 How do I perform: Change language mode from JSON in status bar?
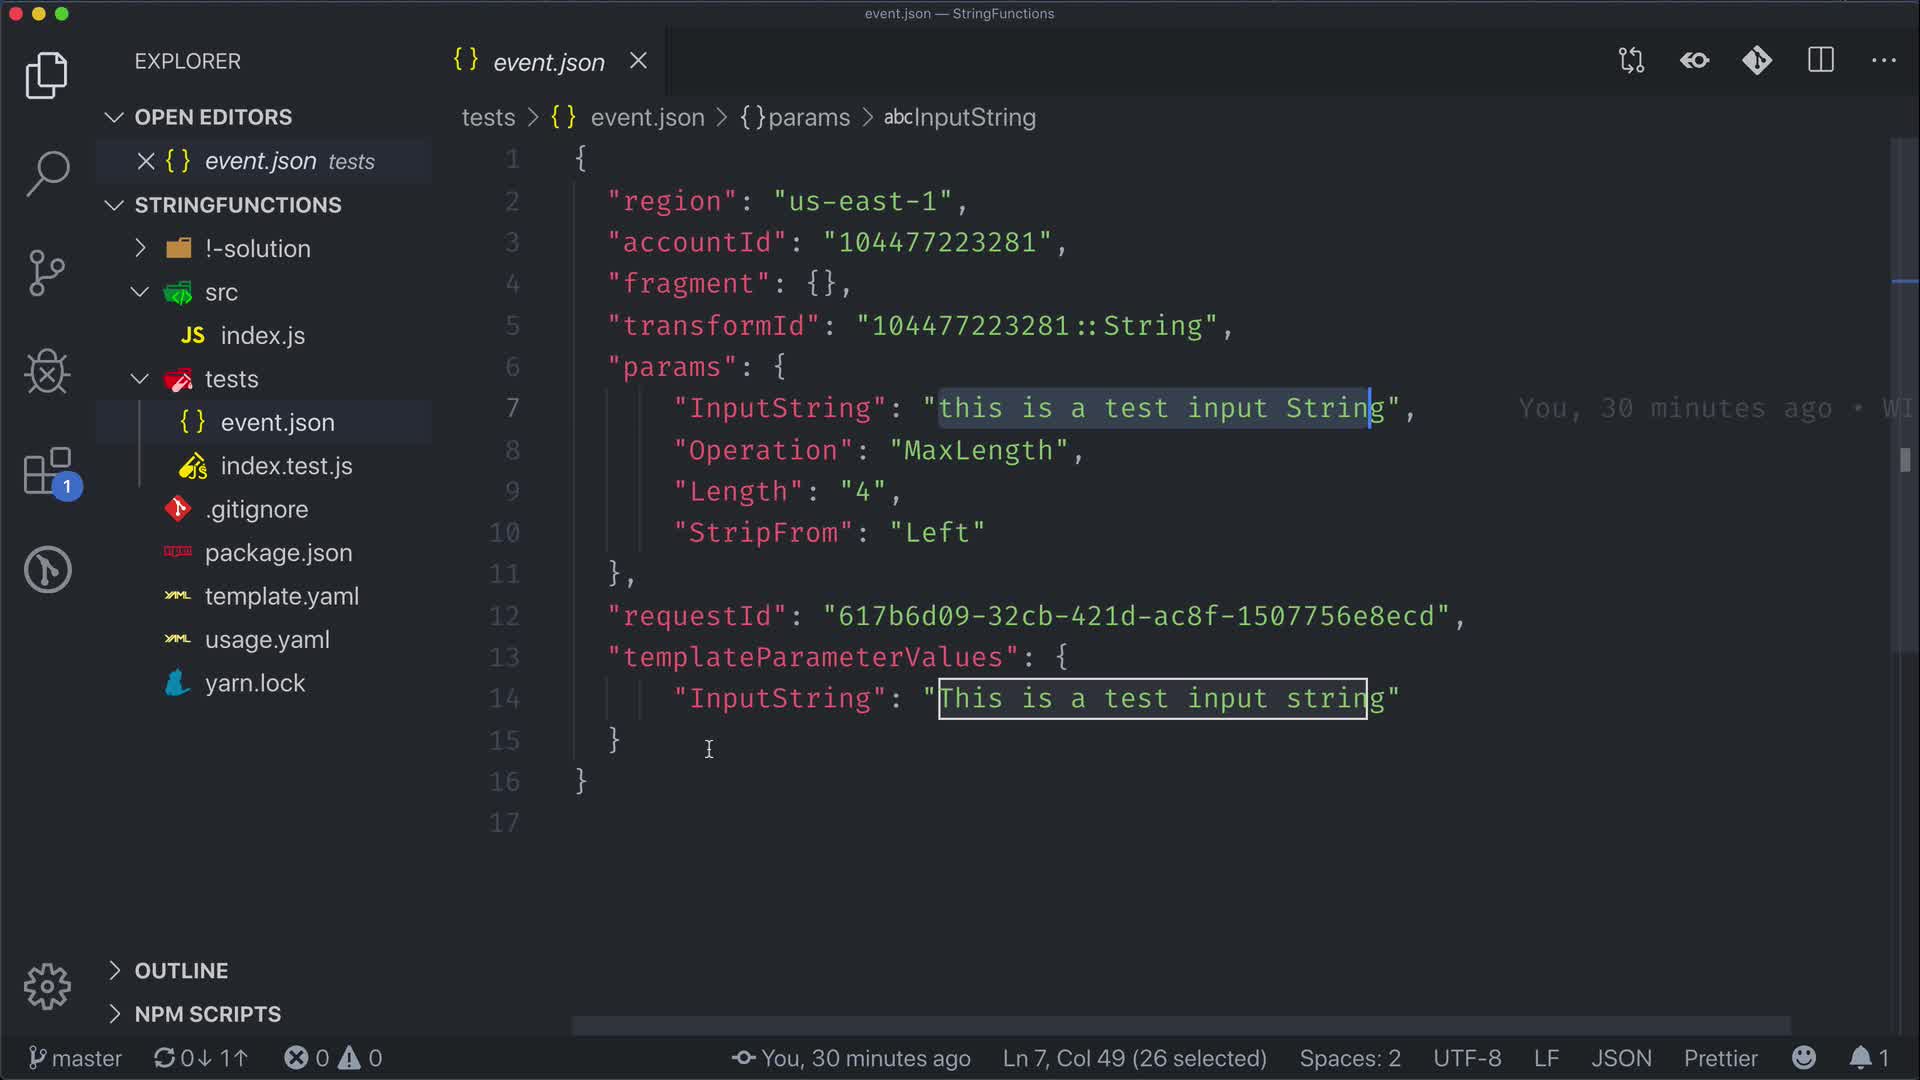[1621, 1058]
